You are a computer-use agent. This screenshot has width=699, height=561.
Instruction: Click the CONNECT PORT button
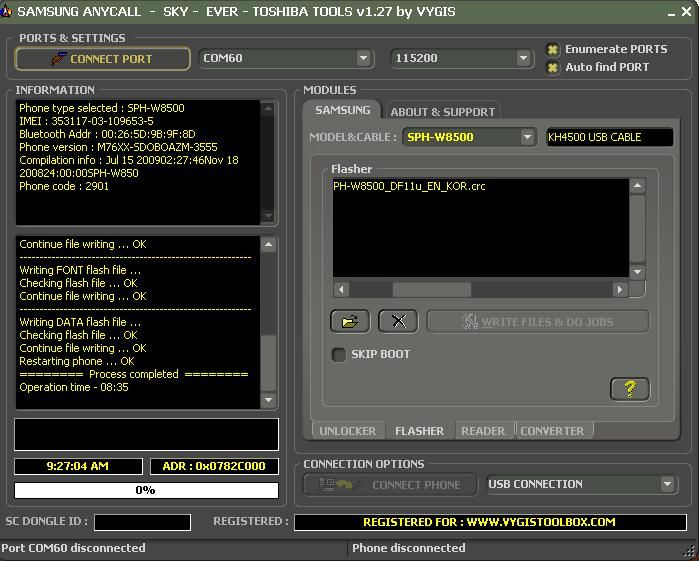103,59
